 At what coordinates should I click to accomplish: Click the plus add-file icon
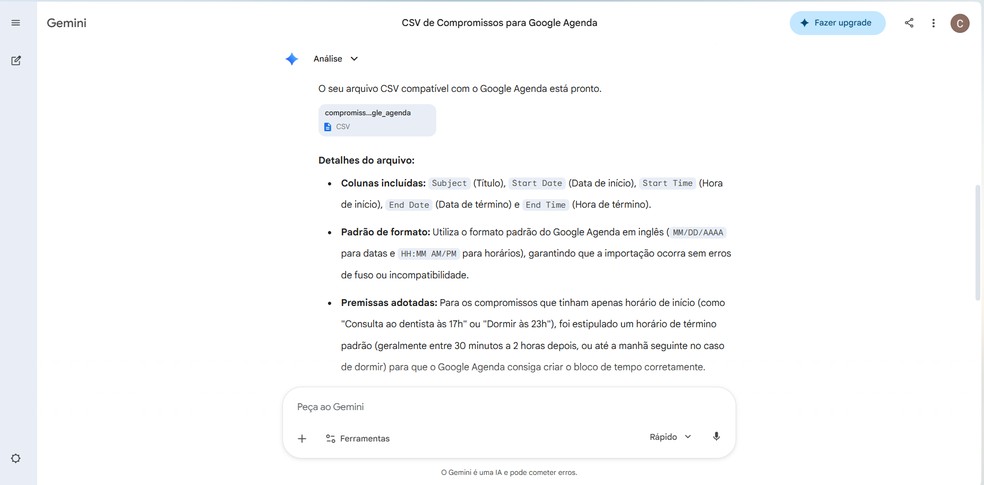(x=302, y=439)
